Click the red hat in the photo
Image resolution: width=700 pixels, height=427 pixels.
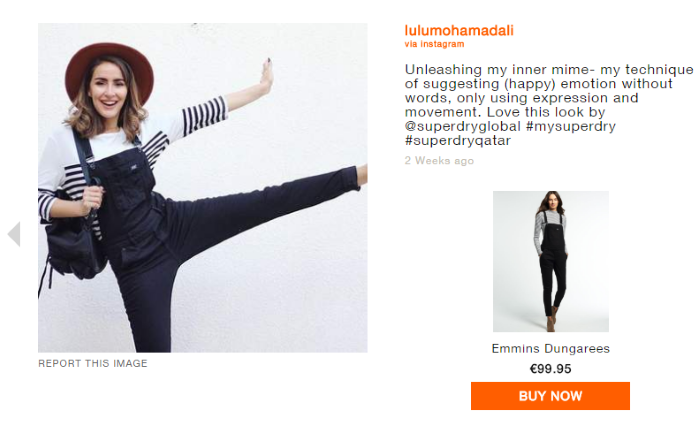click(110, 71)
